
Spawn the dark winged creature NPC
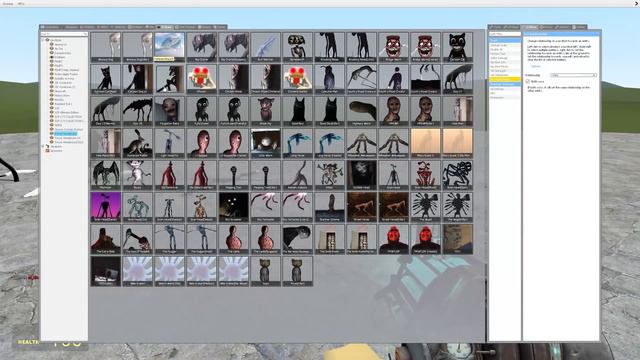point(105,175)
